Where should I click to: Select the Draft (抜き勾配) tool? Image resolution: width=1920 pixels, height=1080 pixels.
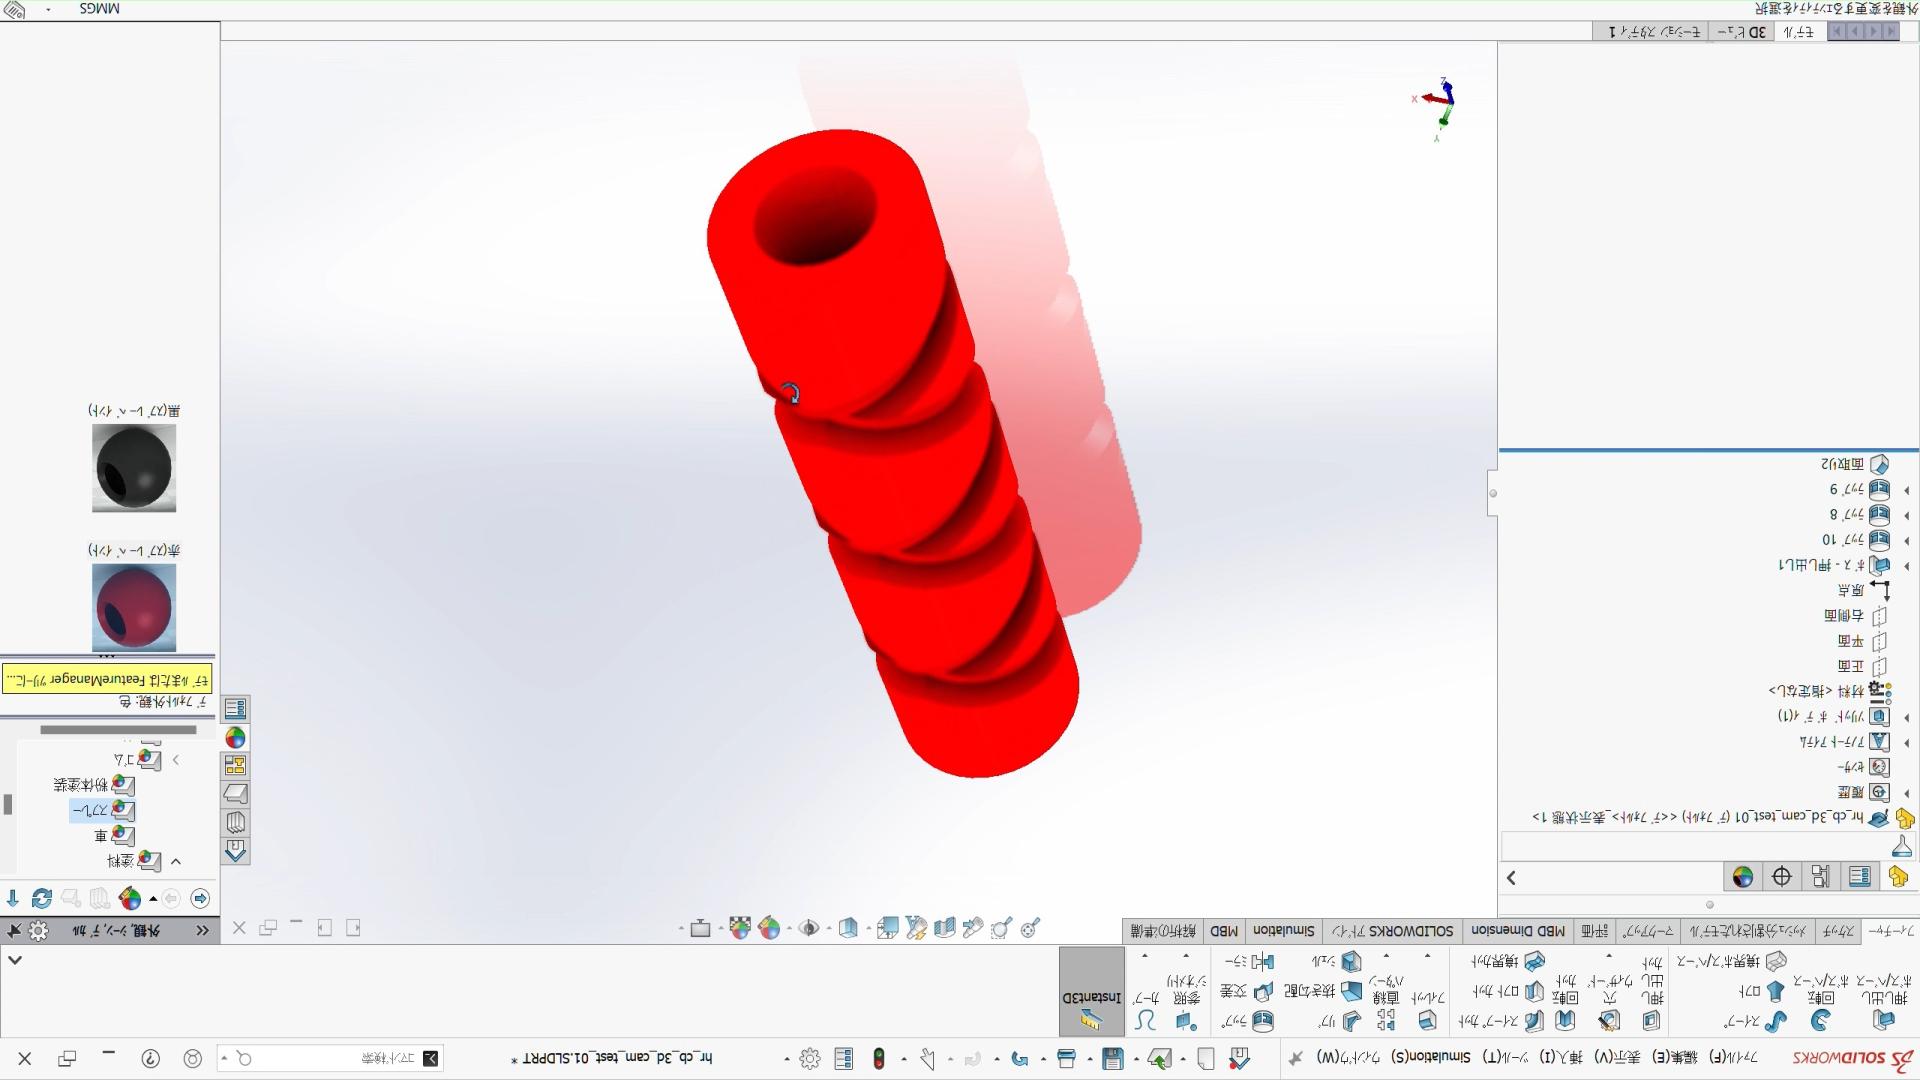(x=1322, y=991)
